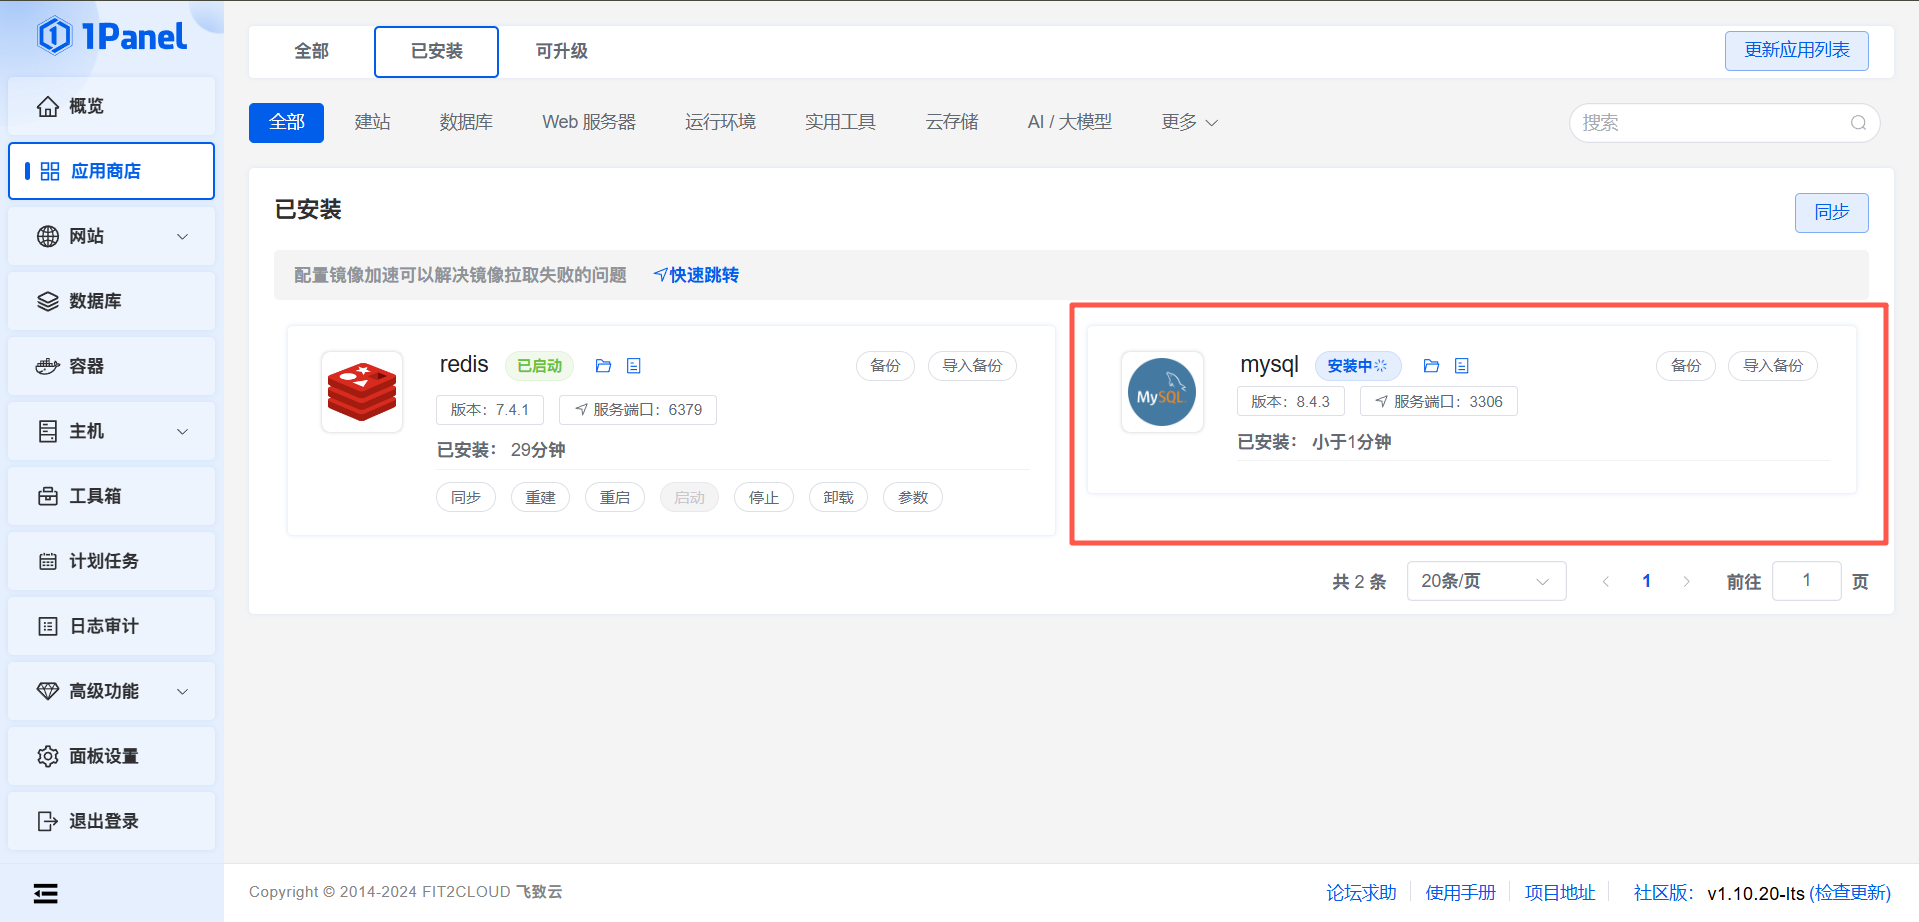This screenshot has width=1919, height=922.
Task: Click redis 备份 backup button
Action: [885, 366]
